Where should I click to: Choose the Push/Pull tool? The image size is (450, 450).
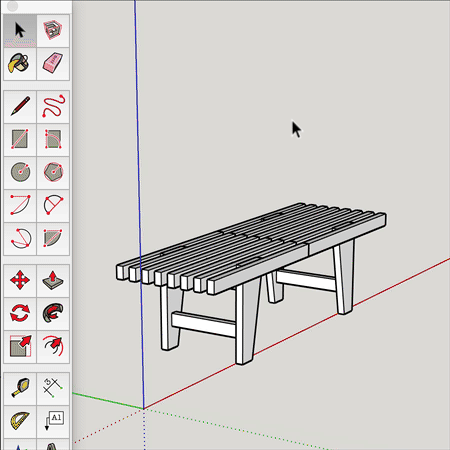53,280
